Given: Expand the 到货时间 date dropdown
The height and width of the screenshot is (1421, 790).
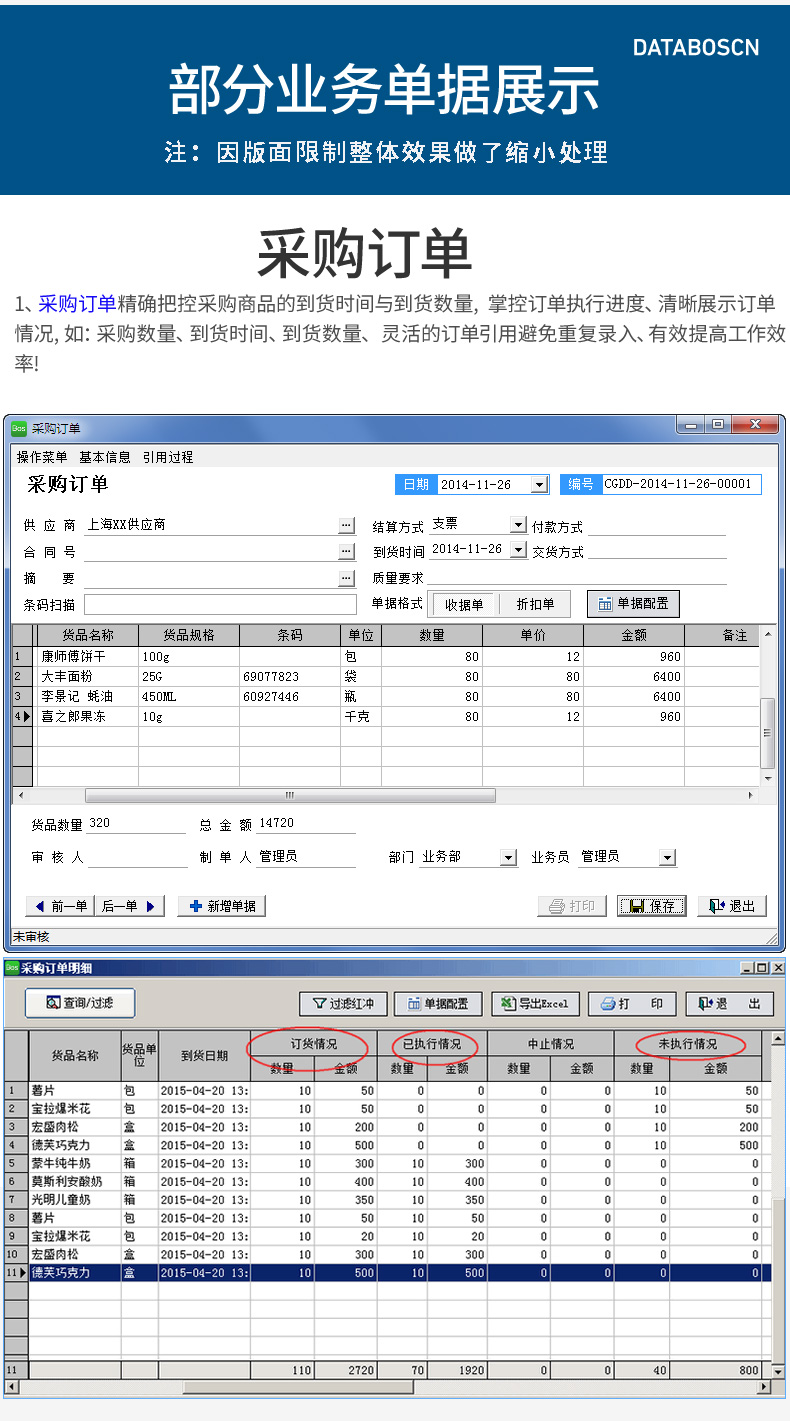Looking at the screenshot, I should pos(517,550).
